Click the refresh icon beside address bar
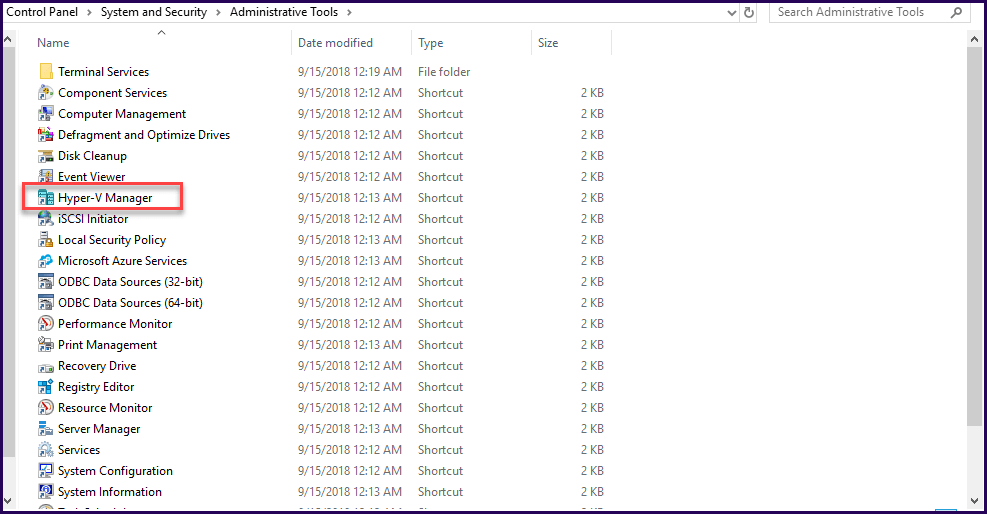 pos(748,12)
